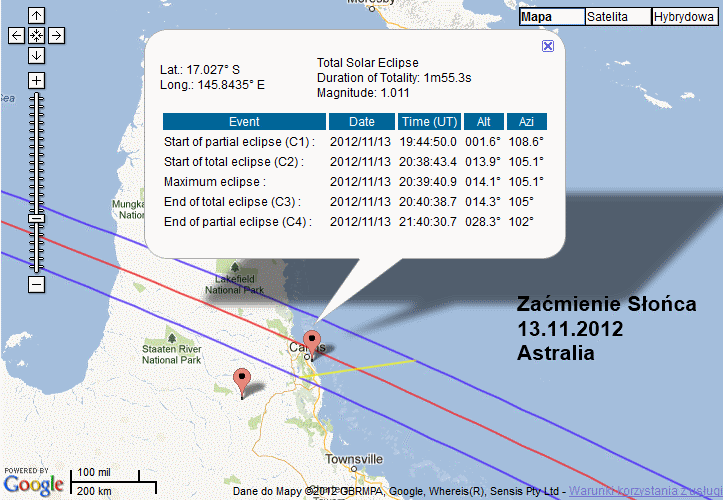Switch to the Mapa map view
Viewport: 723px width, 500px height.
551,17
